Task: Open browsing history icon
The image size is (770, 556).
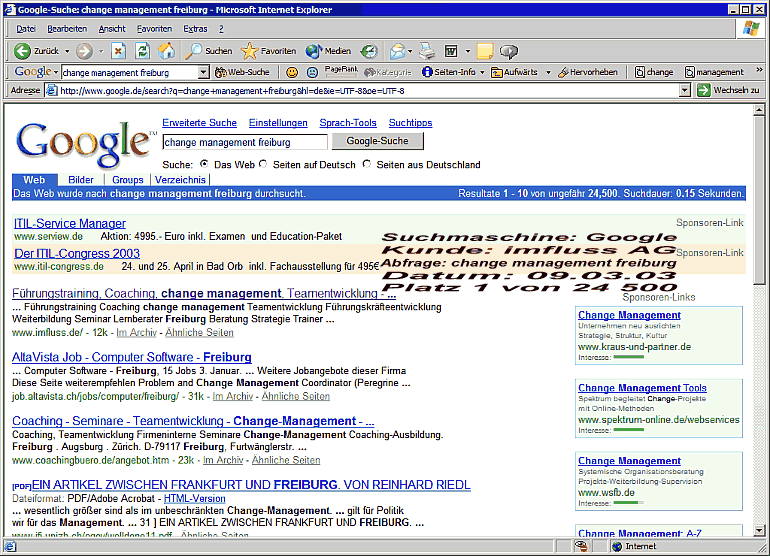Action: coord(369,51)
